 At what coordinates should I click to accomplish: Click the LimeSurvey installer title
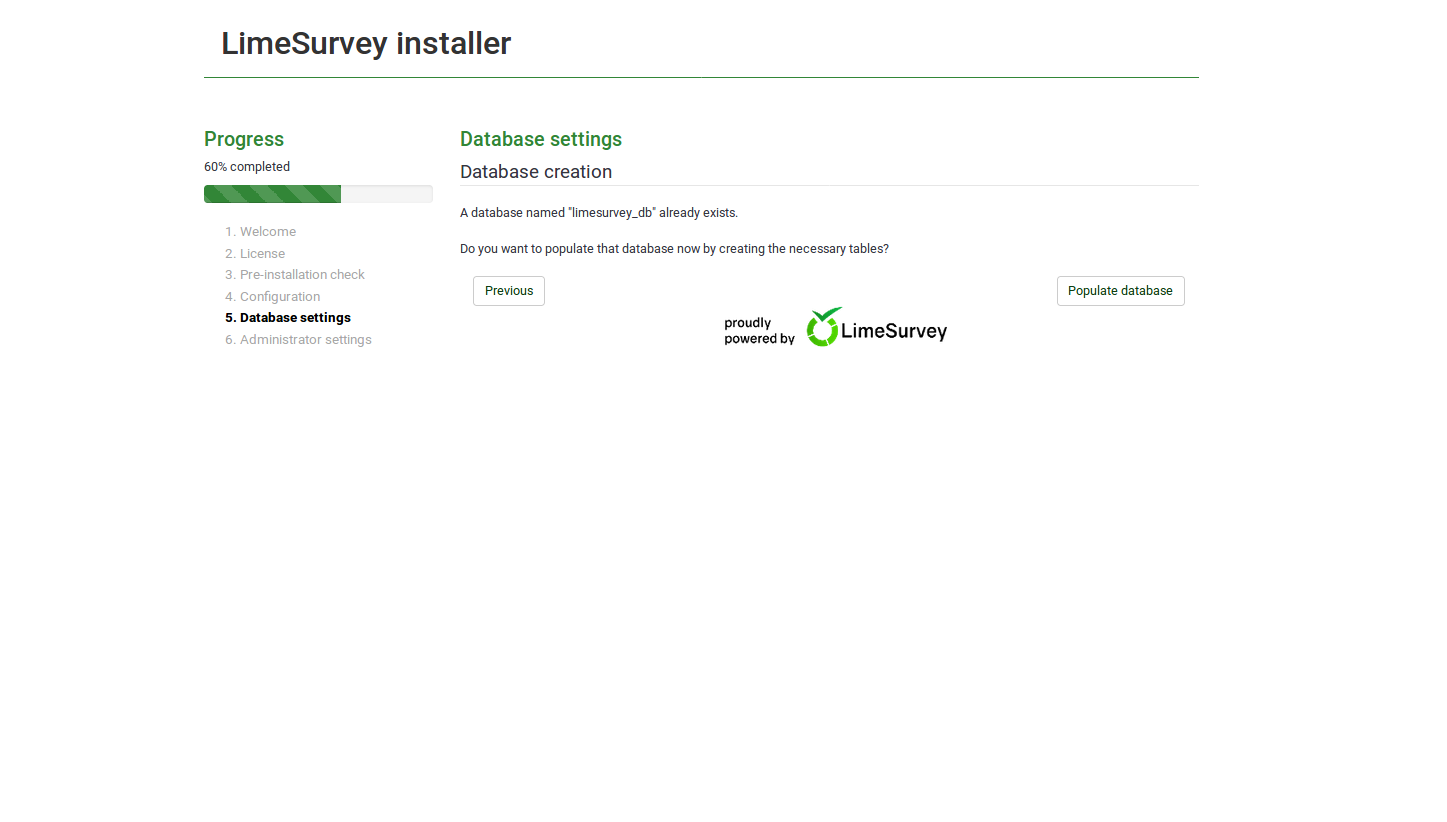point(366,44)
